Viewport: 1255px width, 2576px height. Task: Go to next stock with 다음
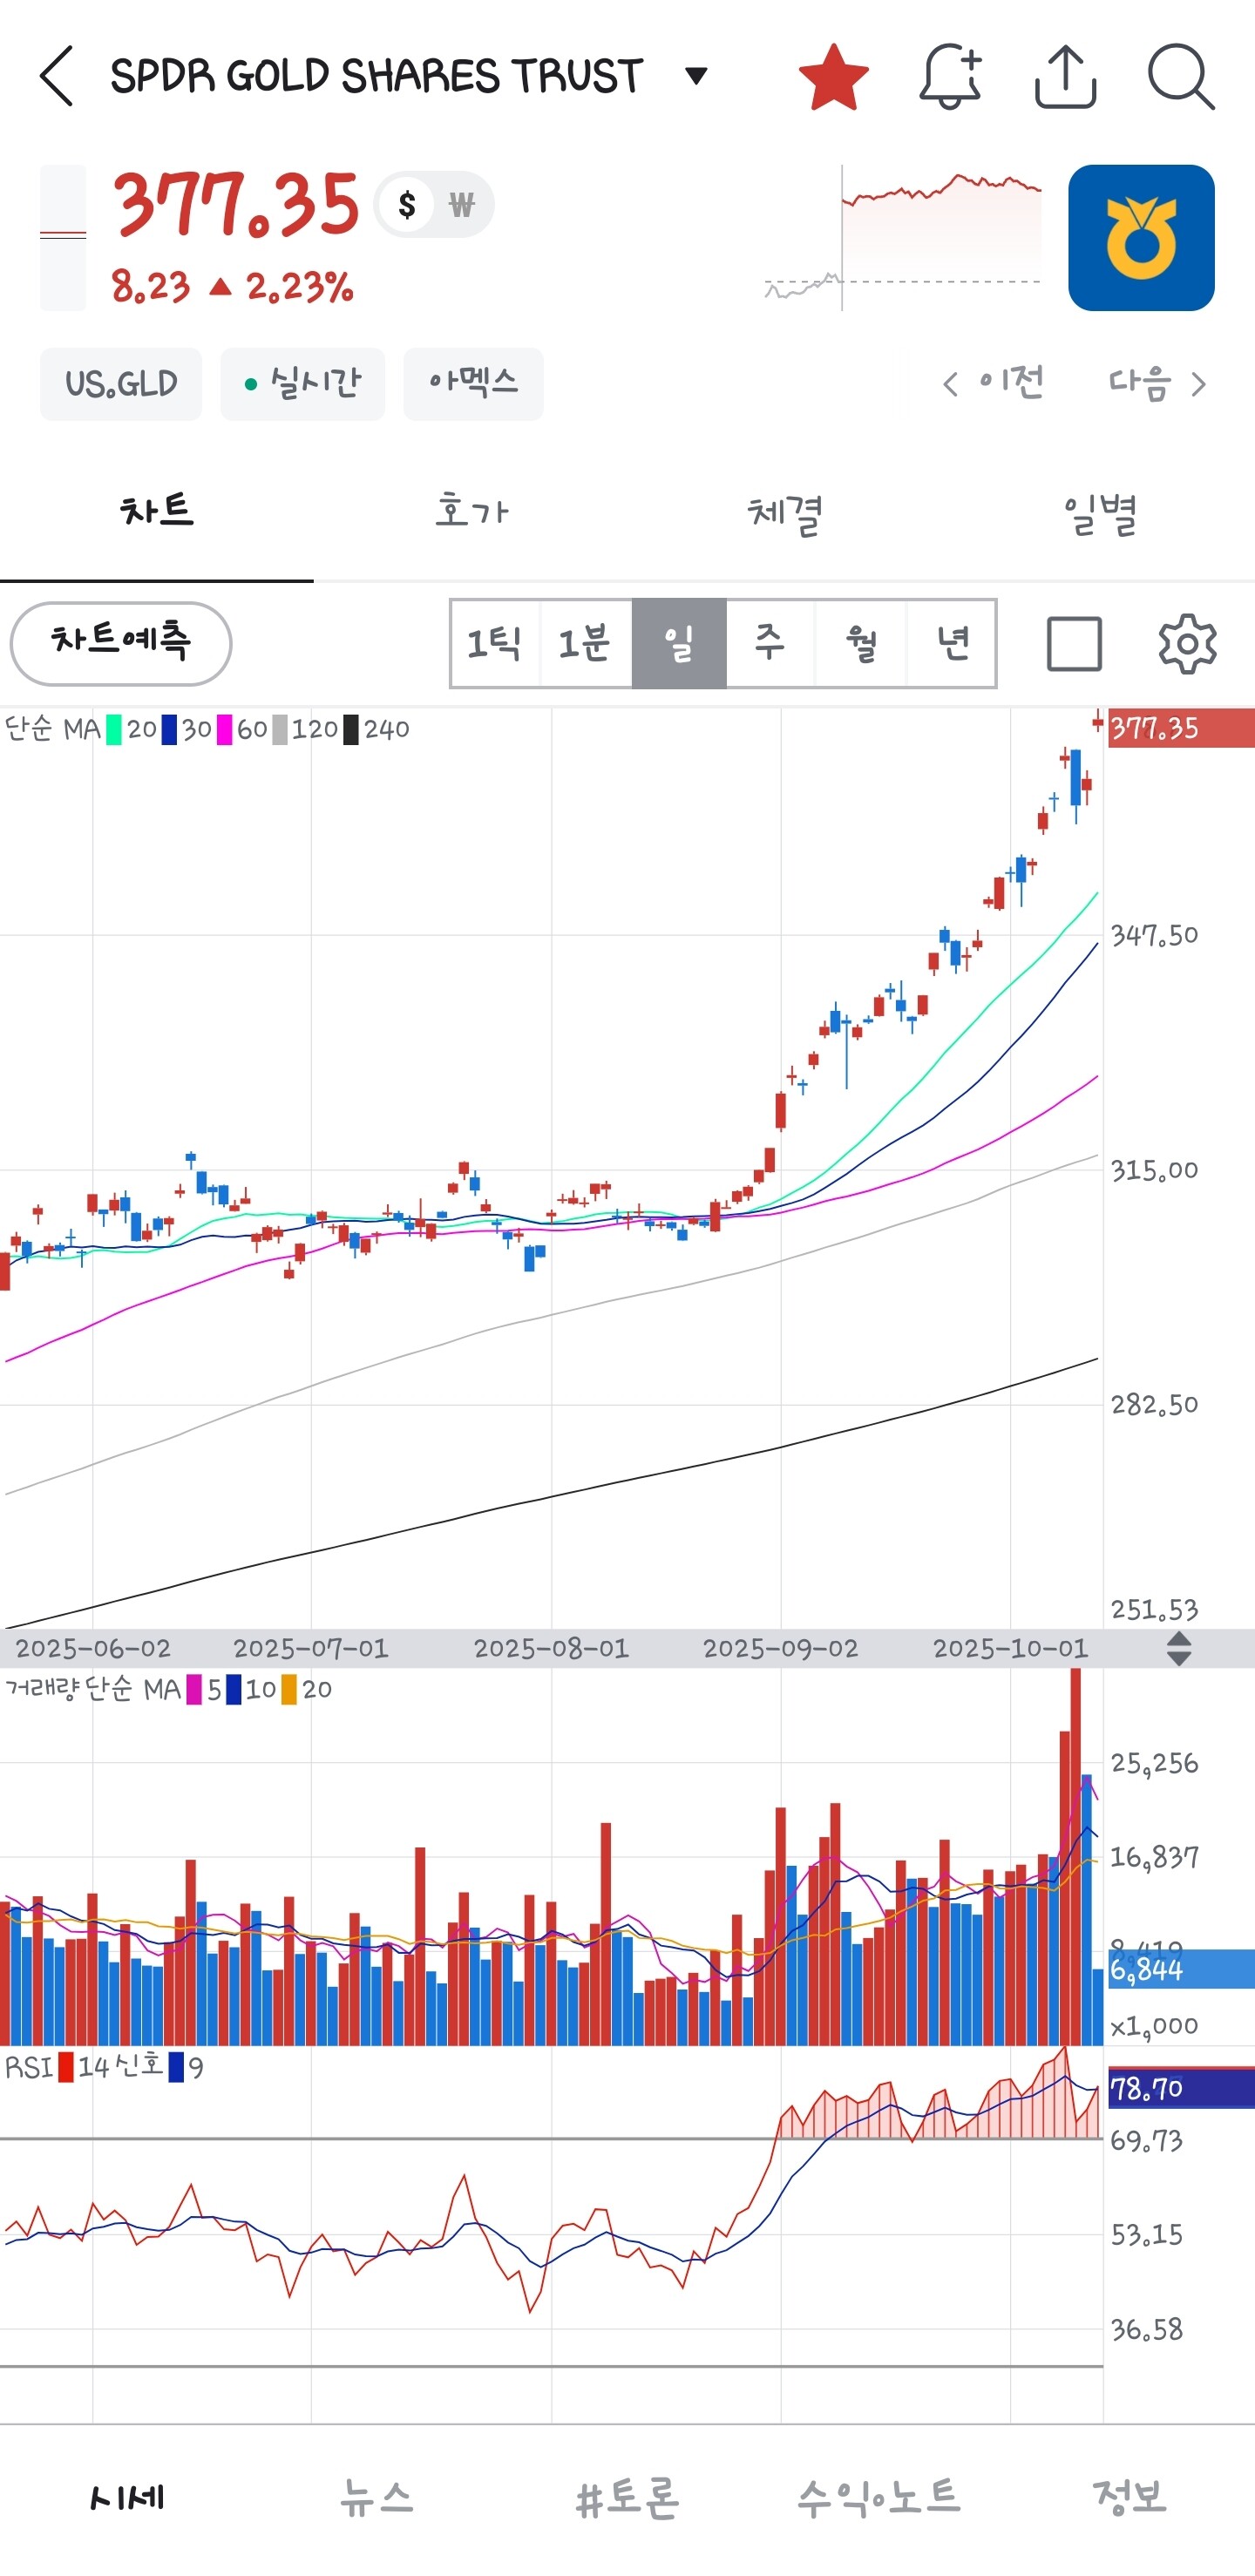click(x=1158, y=383)
